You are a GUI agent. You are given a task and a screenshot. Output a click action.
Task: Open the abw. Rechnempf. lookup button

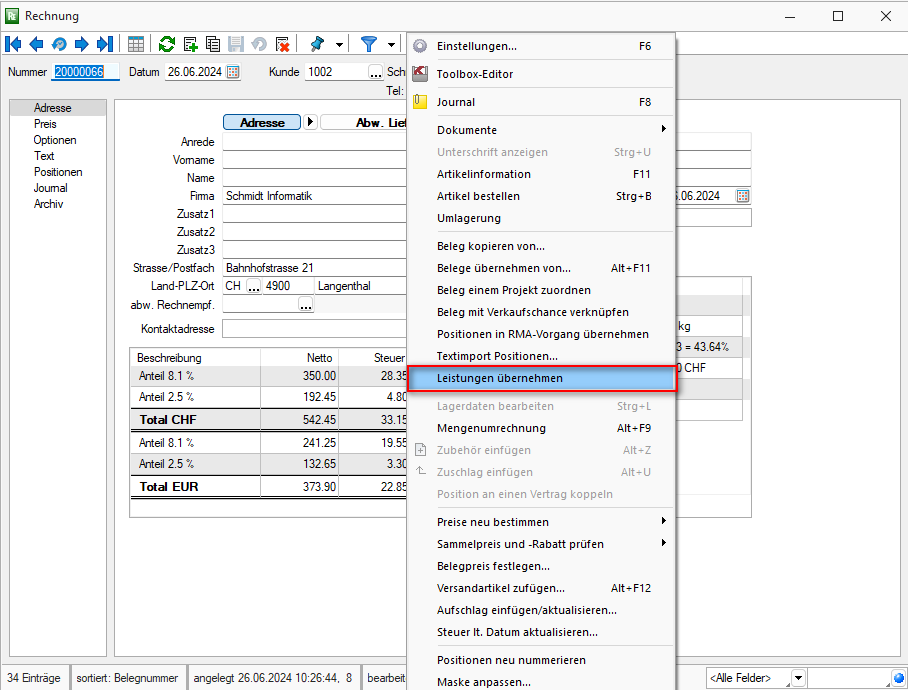pos(306,304)
